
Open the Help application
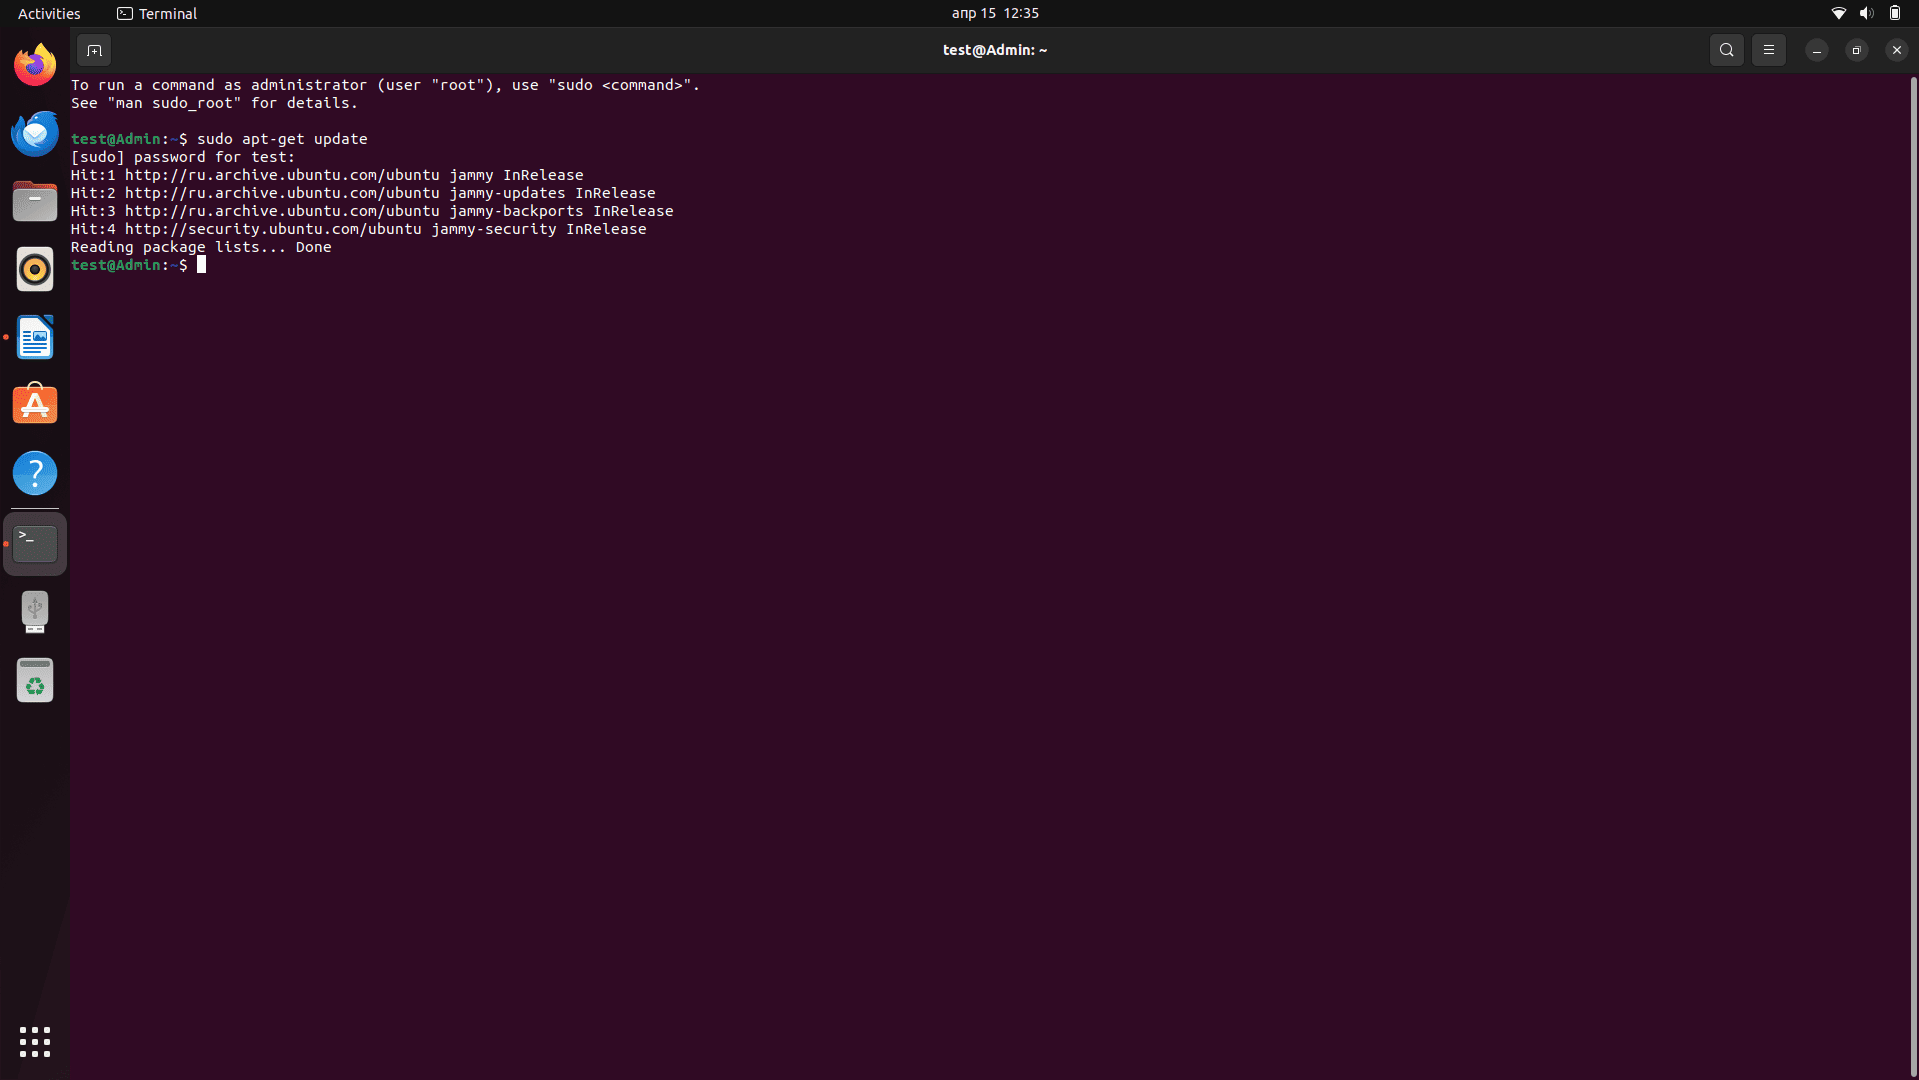(35, 474)
